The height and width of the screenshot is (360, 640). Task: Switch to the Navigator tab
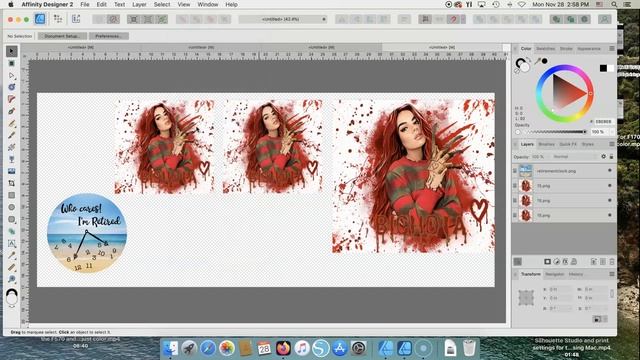(x=554, y=274)
